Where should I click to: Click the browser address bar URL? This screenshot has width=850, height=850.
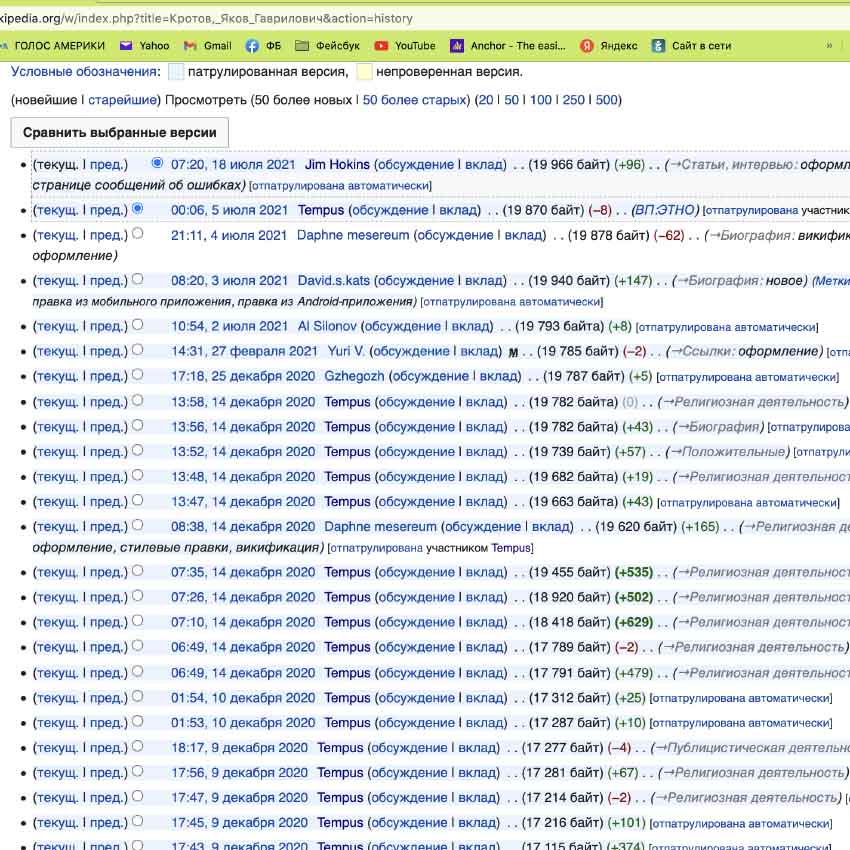[206, 18]
